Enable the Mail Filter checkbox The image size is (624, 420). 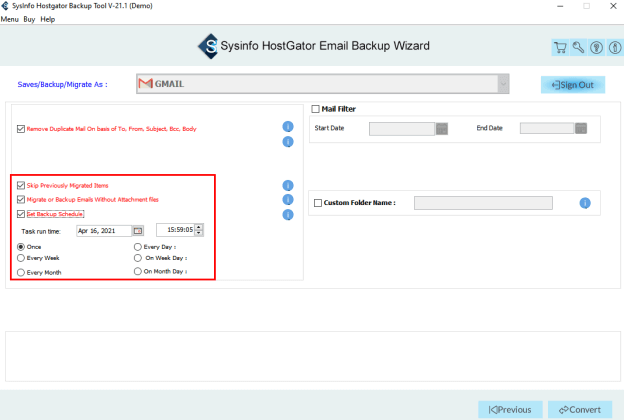pyautogui.click(x=316, y=109)
